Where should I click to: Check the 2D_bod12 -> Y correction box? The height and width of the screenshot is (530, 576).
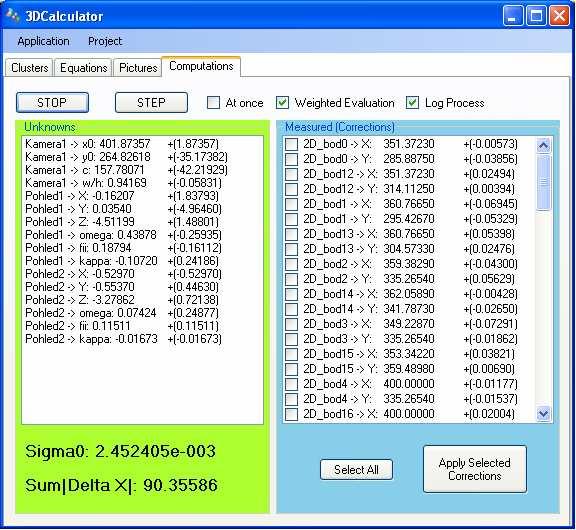(291, 189)
